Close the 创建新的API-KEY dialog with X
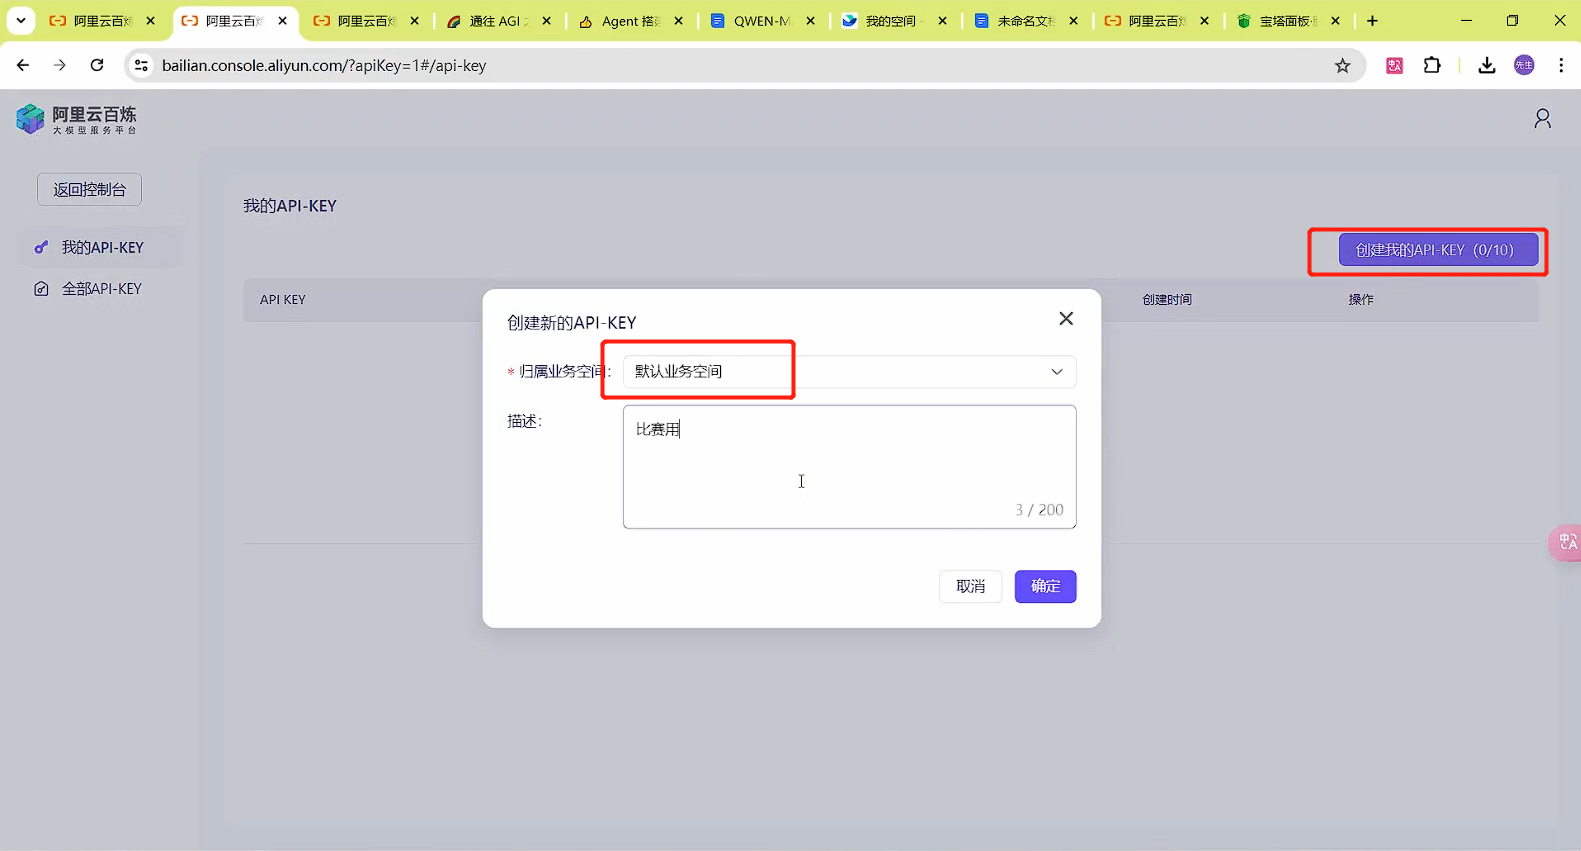 1066,318
